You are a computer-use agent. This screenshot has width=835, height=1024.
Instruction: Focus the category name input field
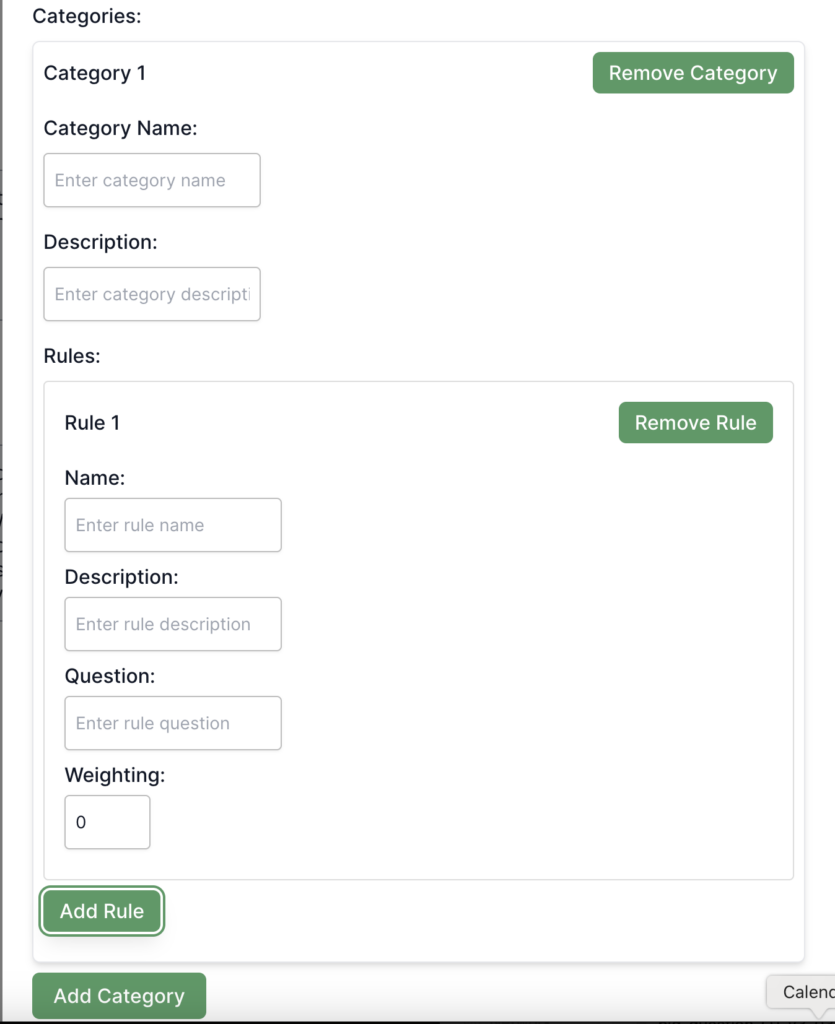(152, 180)
